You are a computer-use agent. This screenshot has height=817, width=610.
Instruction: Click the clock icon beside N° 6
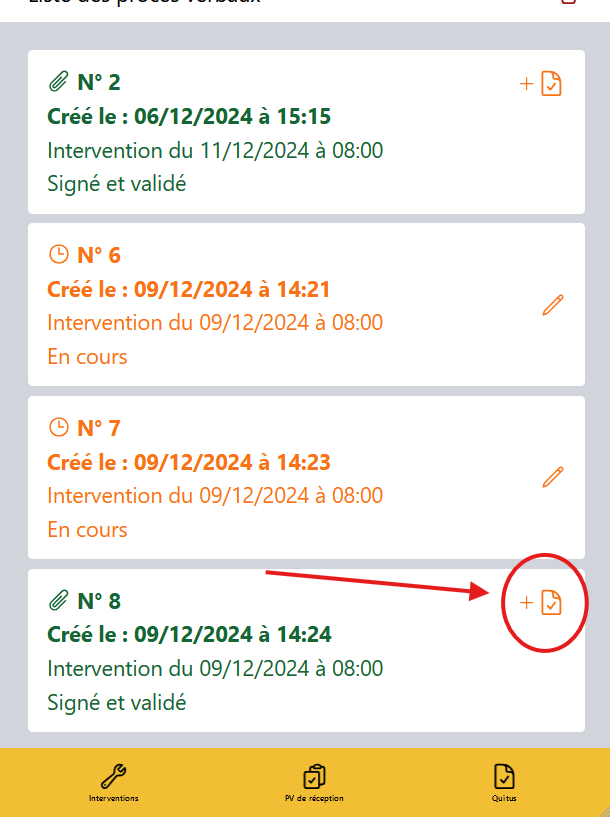[x=59, y=254]
